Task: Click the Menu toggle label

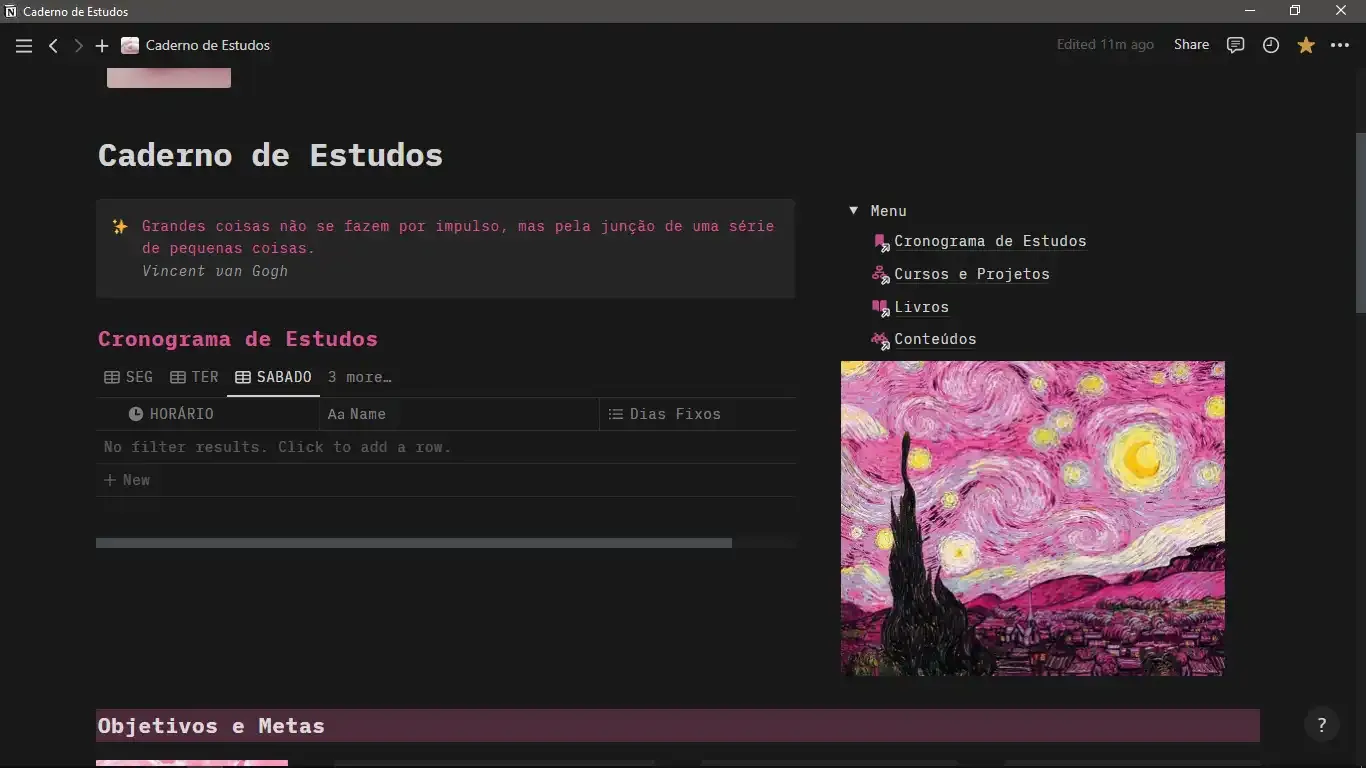Action: pos(889,211)
